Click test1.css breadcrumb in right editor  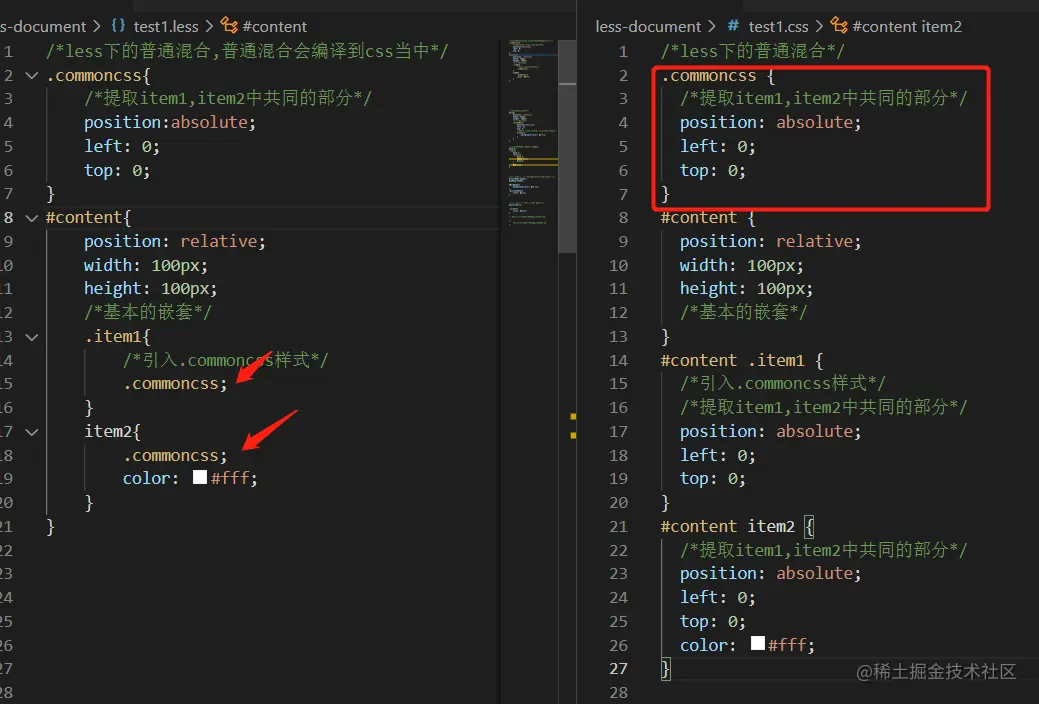(x=778, y=27)
